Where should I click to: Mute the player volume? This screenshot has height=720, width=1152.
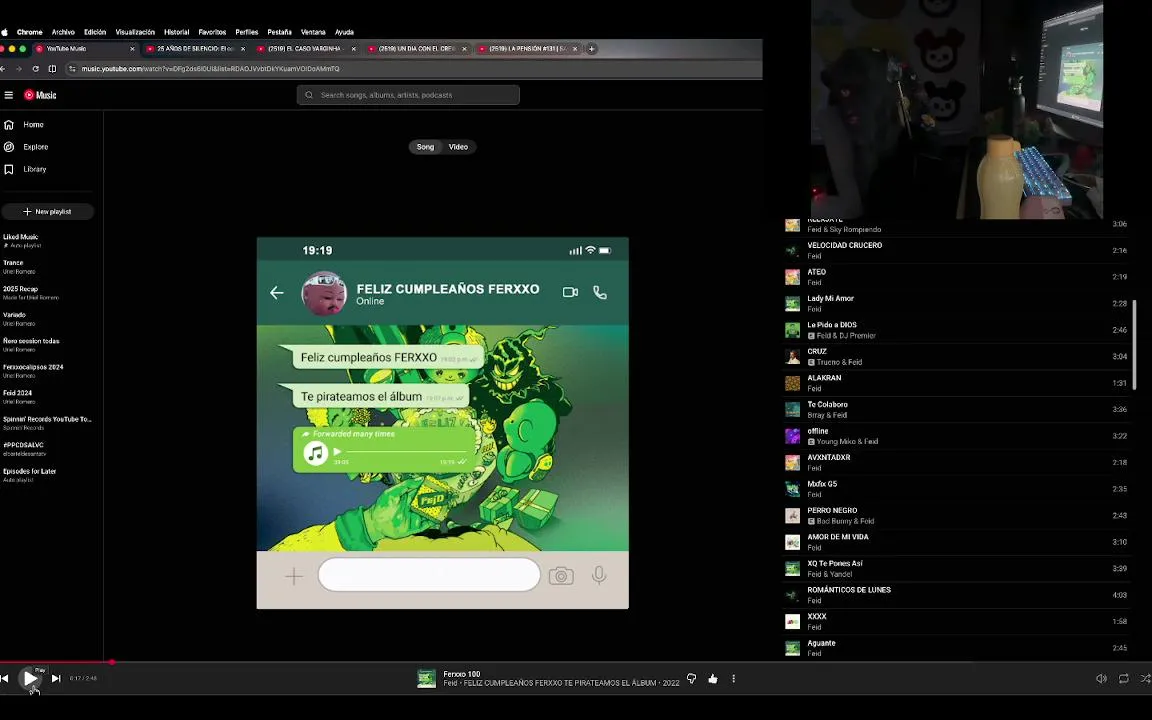click(x=1101, y=679)
